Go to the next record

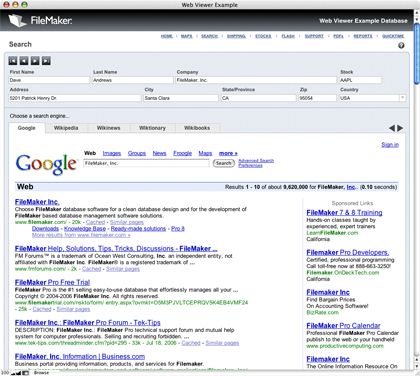pyautogui.click(x=35, y=61)
